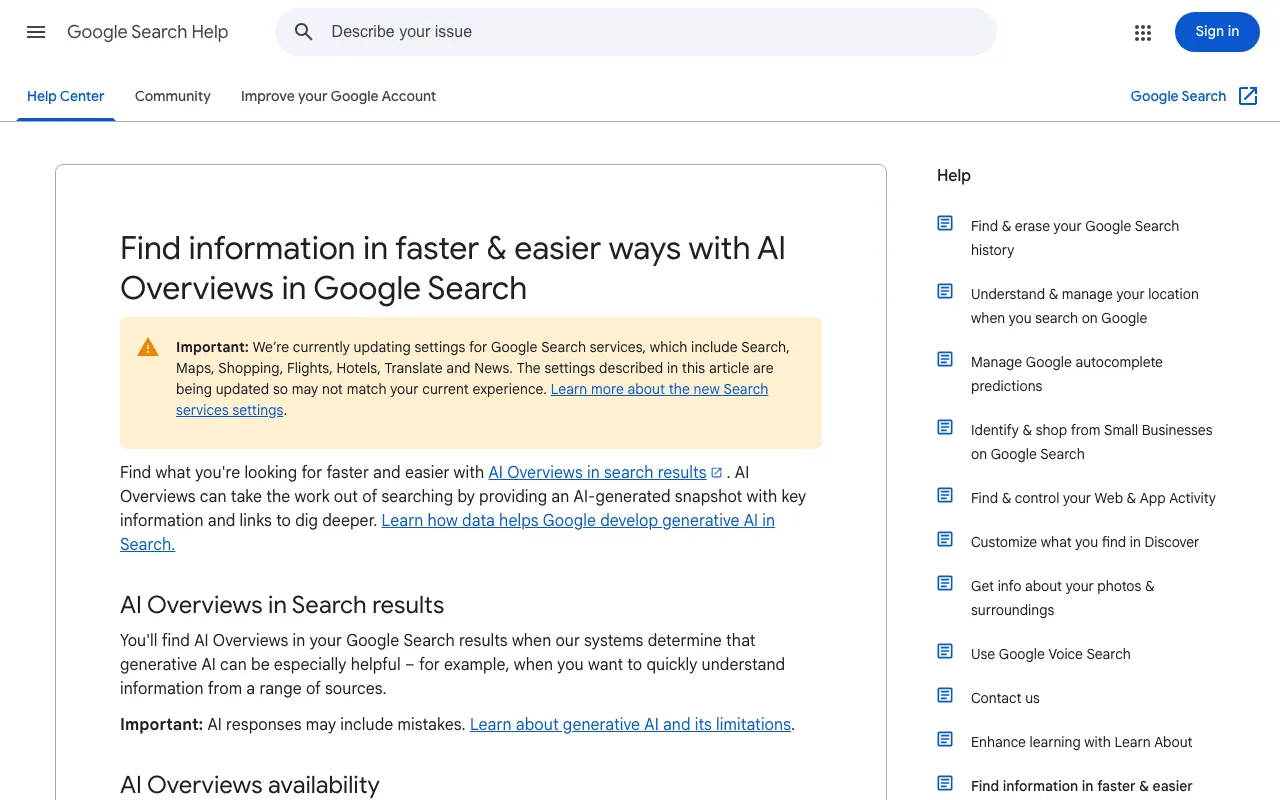Open Find & erase your Google Search history
This screenshot has height=800, width=1280.
click(x=1075, y=238)
